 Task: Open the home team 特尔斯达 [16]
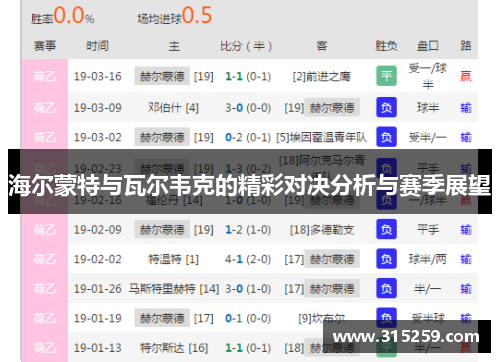(174, 348)
